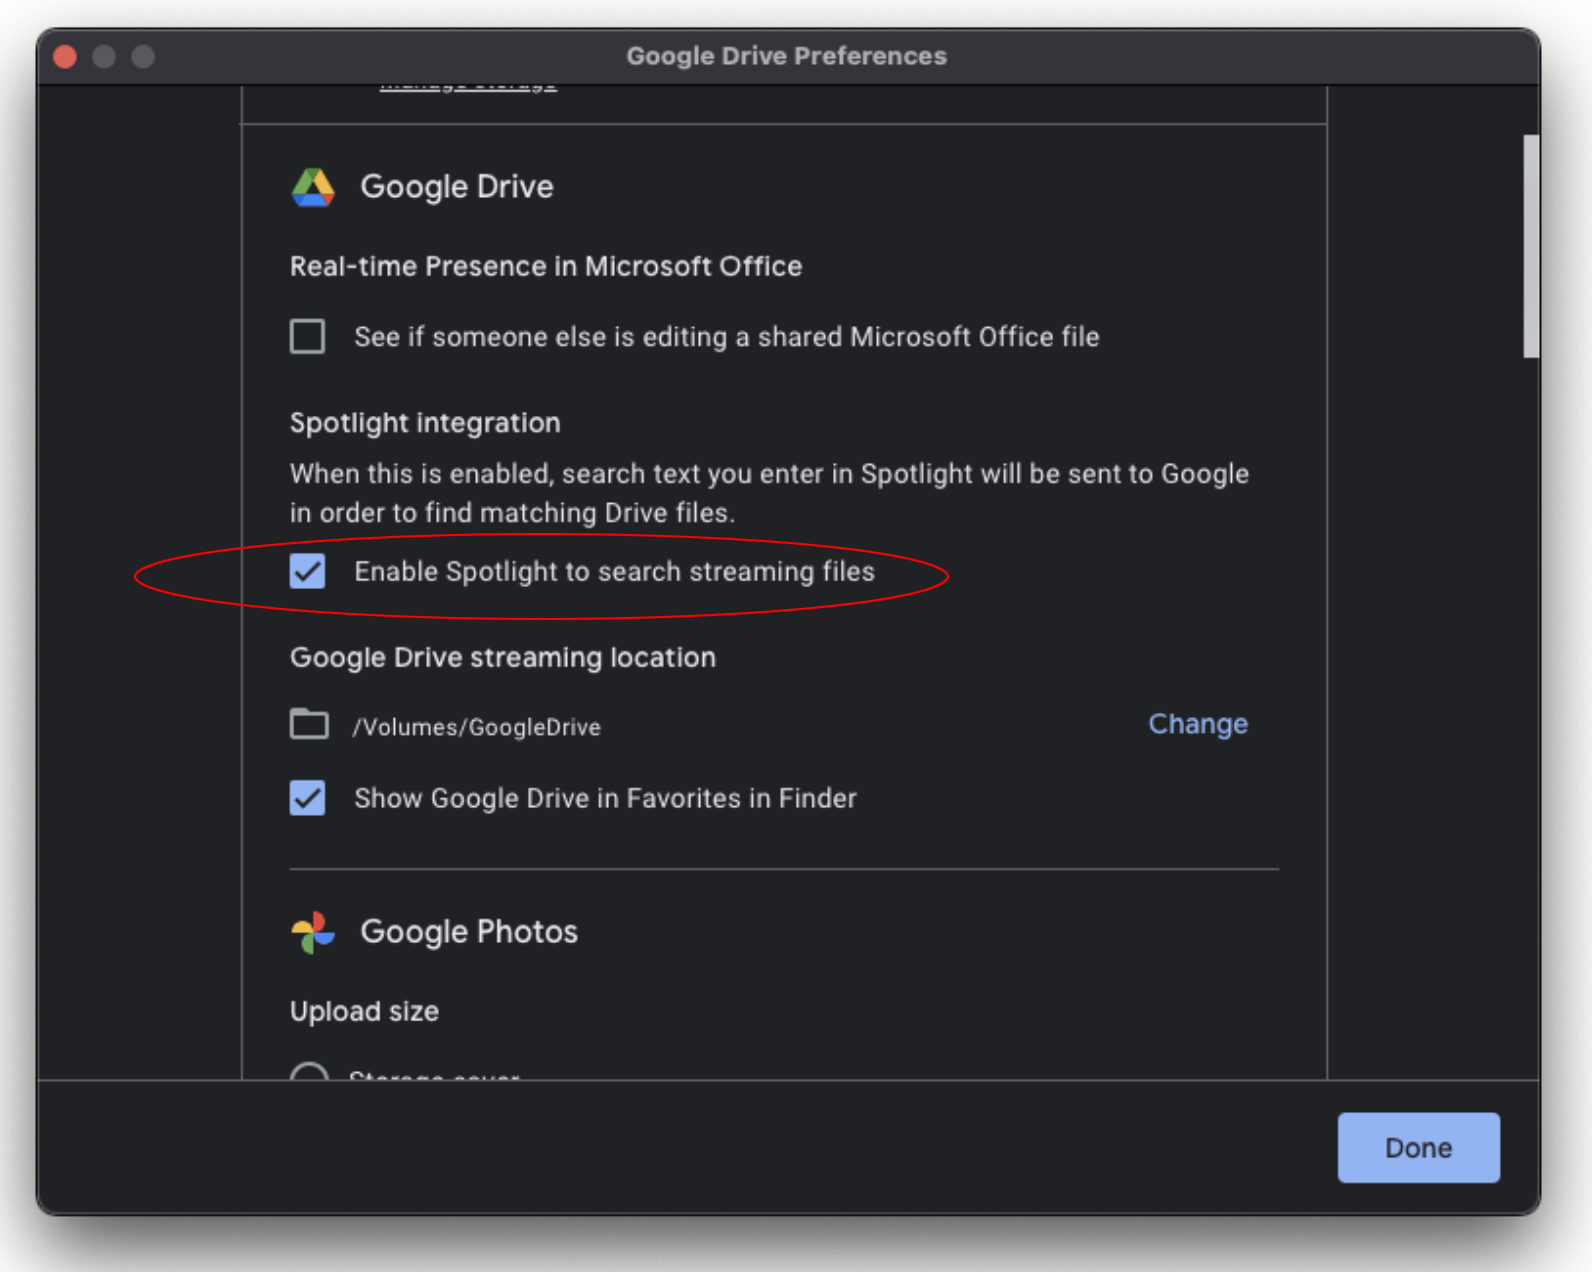This screenshot has width=1592, height=1272.
Task: Click the Upload size heading
Action: pos(364,1011)
